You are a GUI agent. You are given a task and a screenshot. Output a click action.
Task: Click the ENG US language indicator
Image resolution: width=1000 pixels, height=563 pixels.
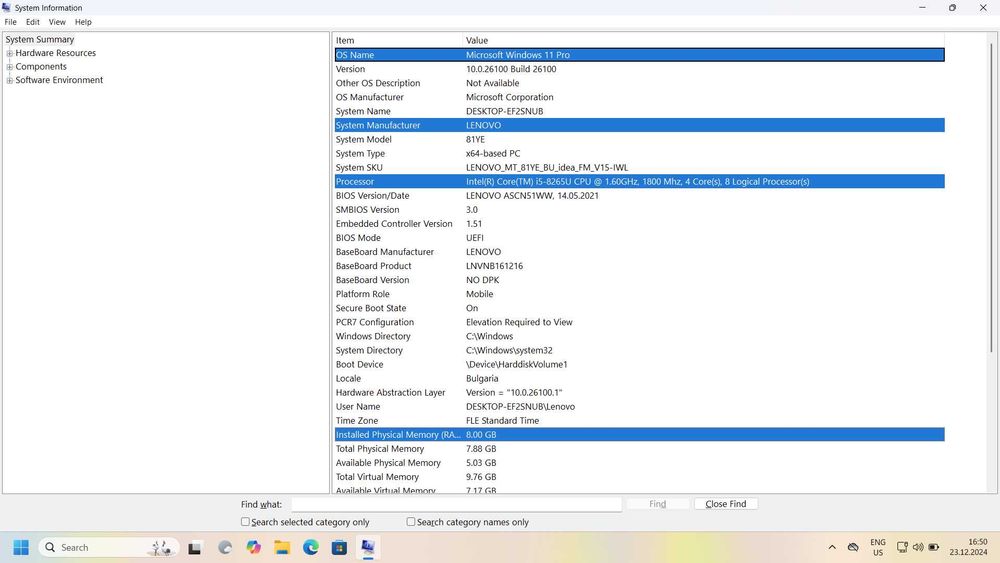878,547
